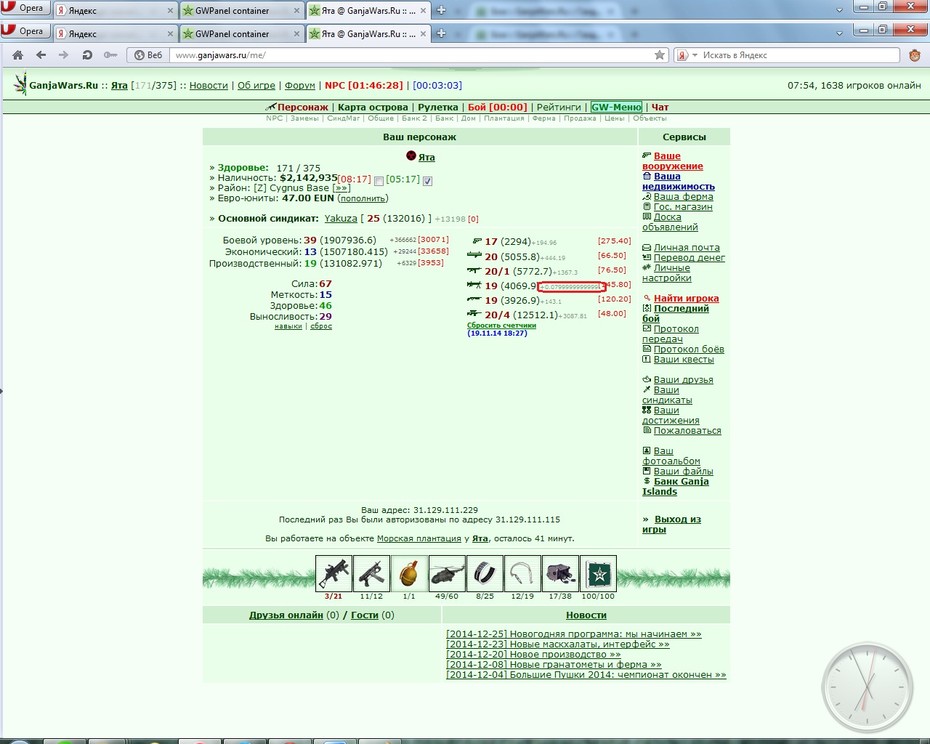Viewport: 930px width, 744px height.
Task: Open Найти игрока service link
Action: point(686,298)
